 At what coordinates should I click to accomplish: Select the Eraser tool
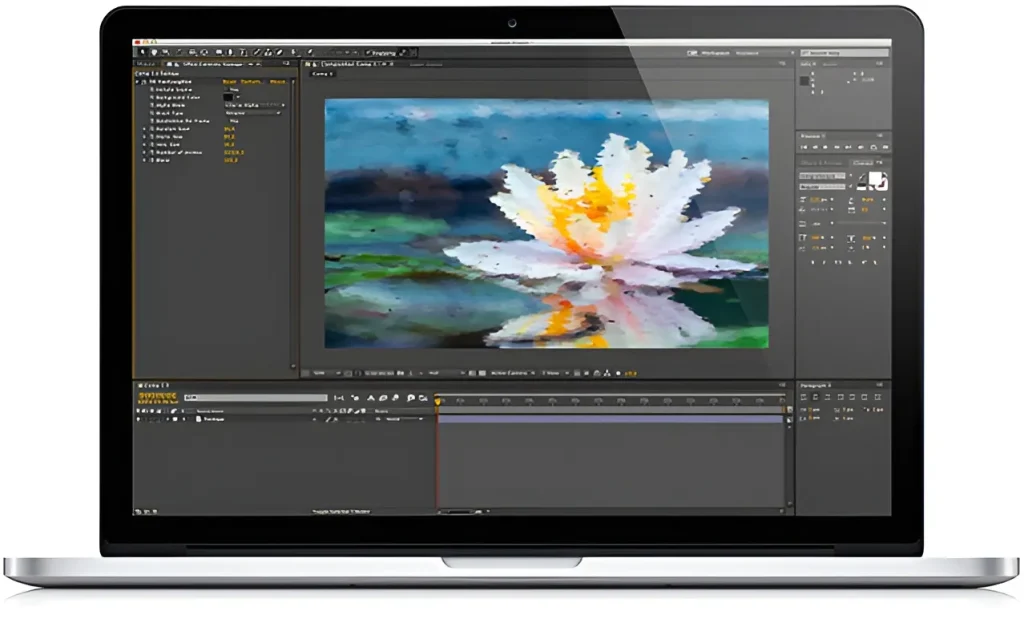[279, 52]
